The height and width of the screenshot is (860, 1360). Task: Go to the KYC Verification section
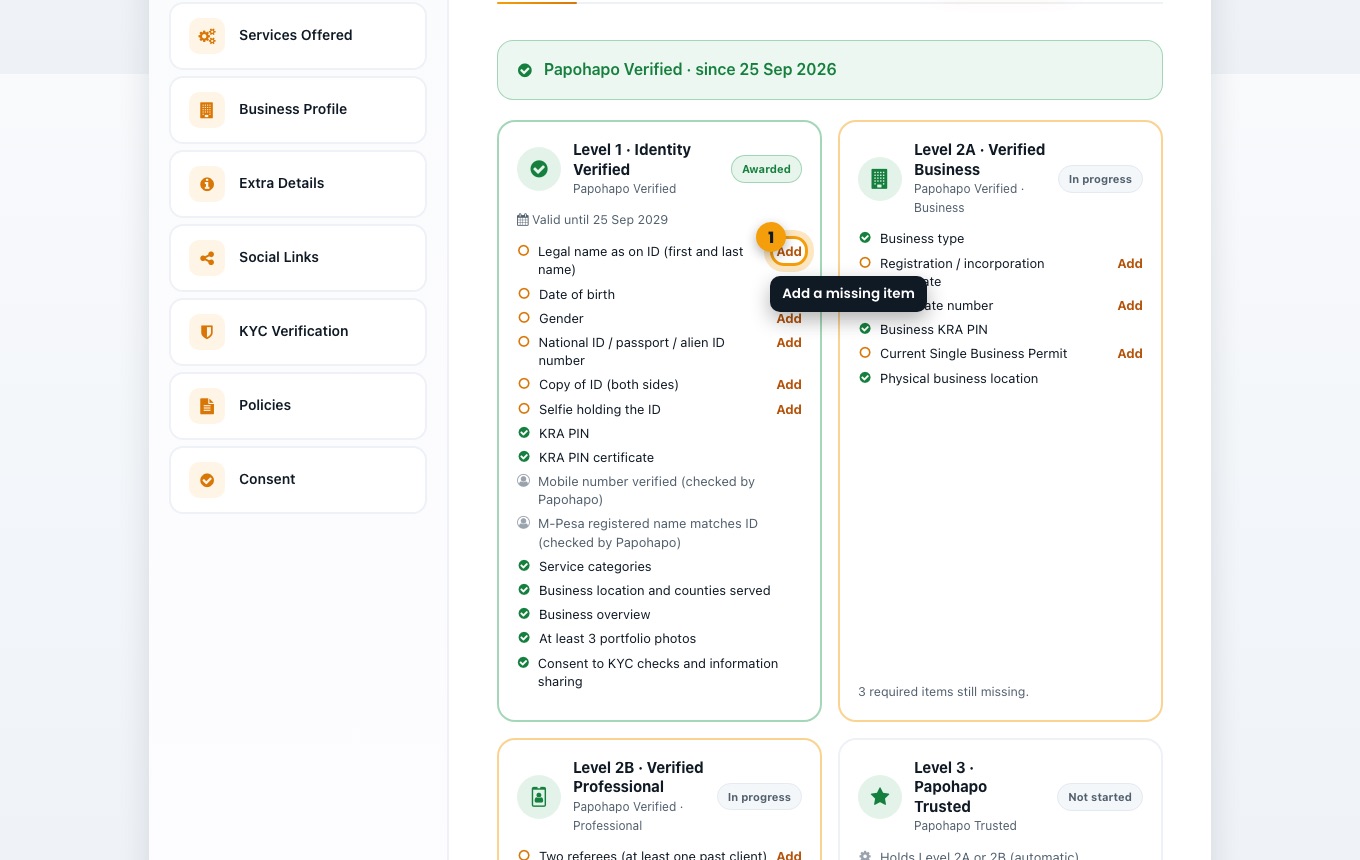point(298,332)
